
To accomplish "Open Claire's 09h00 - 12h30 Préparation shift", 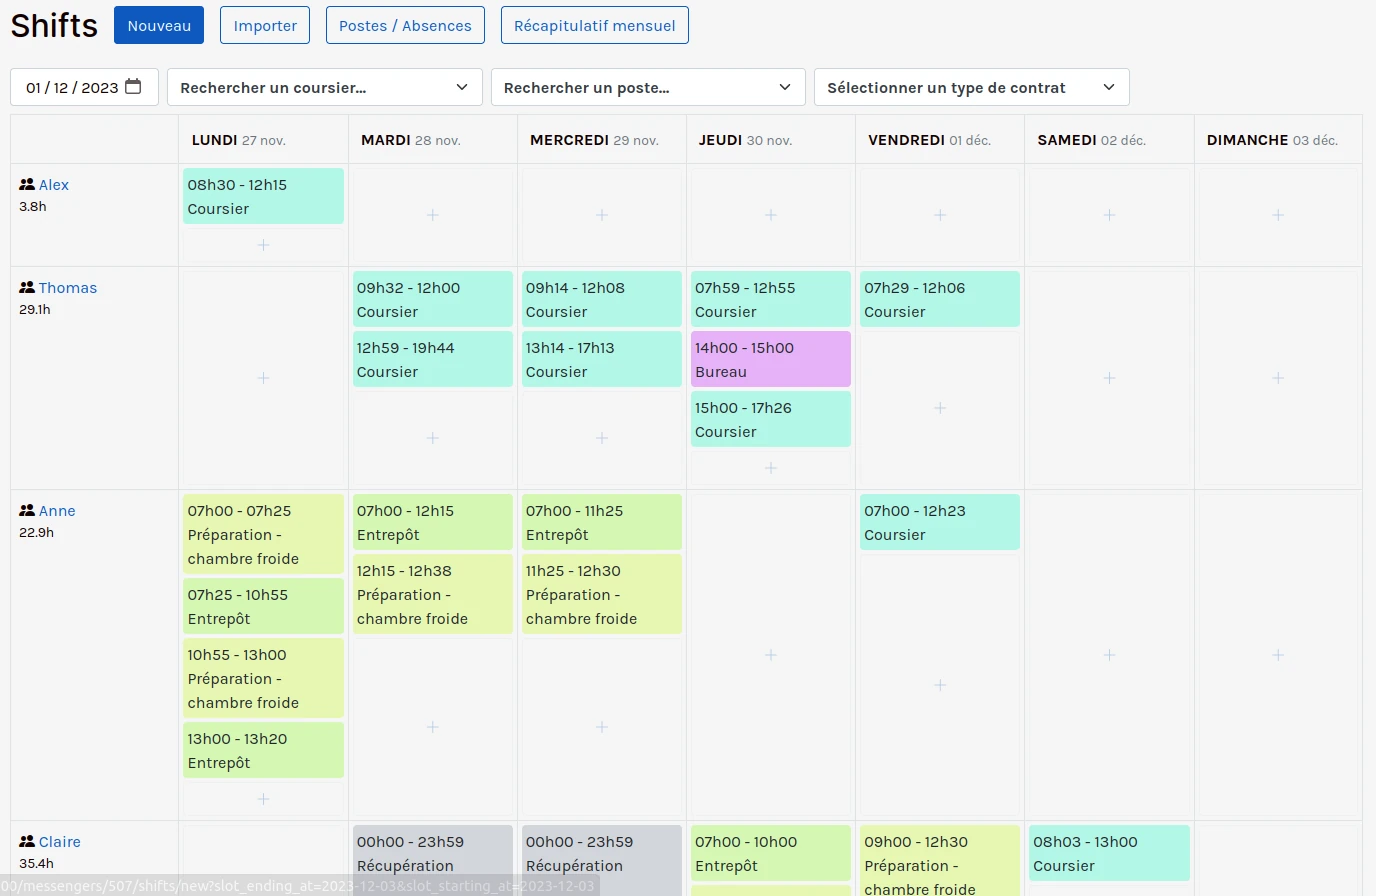I will [940, 860].
